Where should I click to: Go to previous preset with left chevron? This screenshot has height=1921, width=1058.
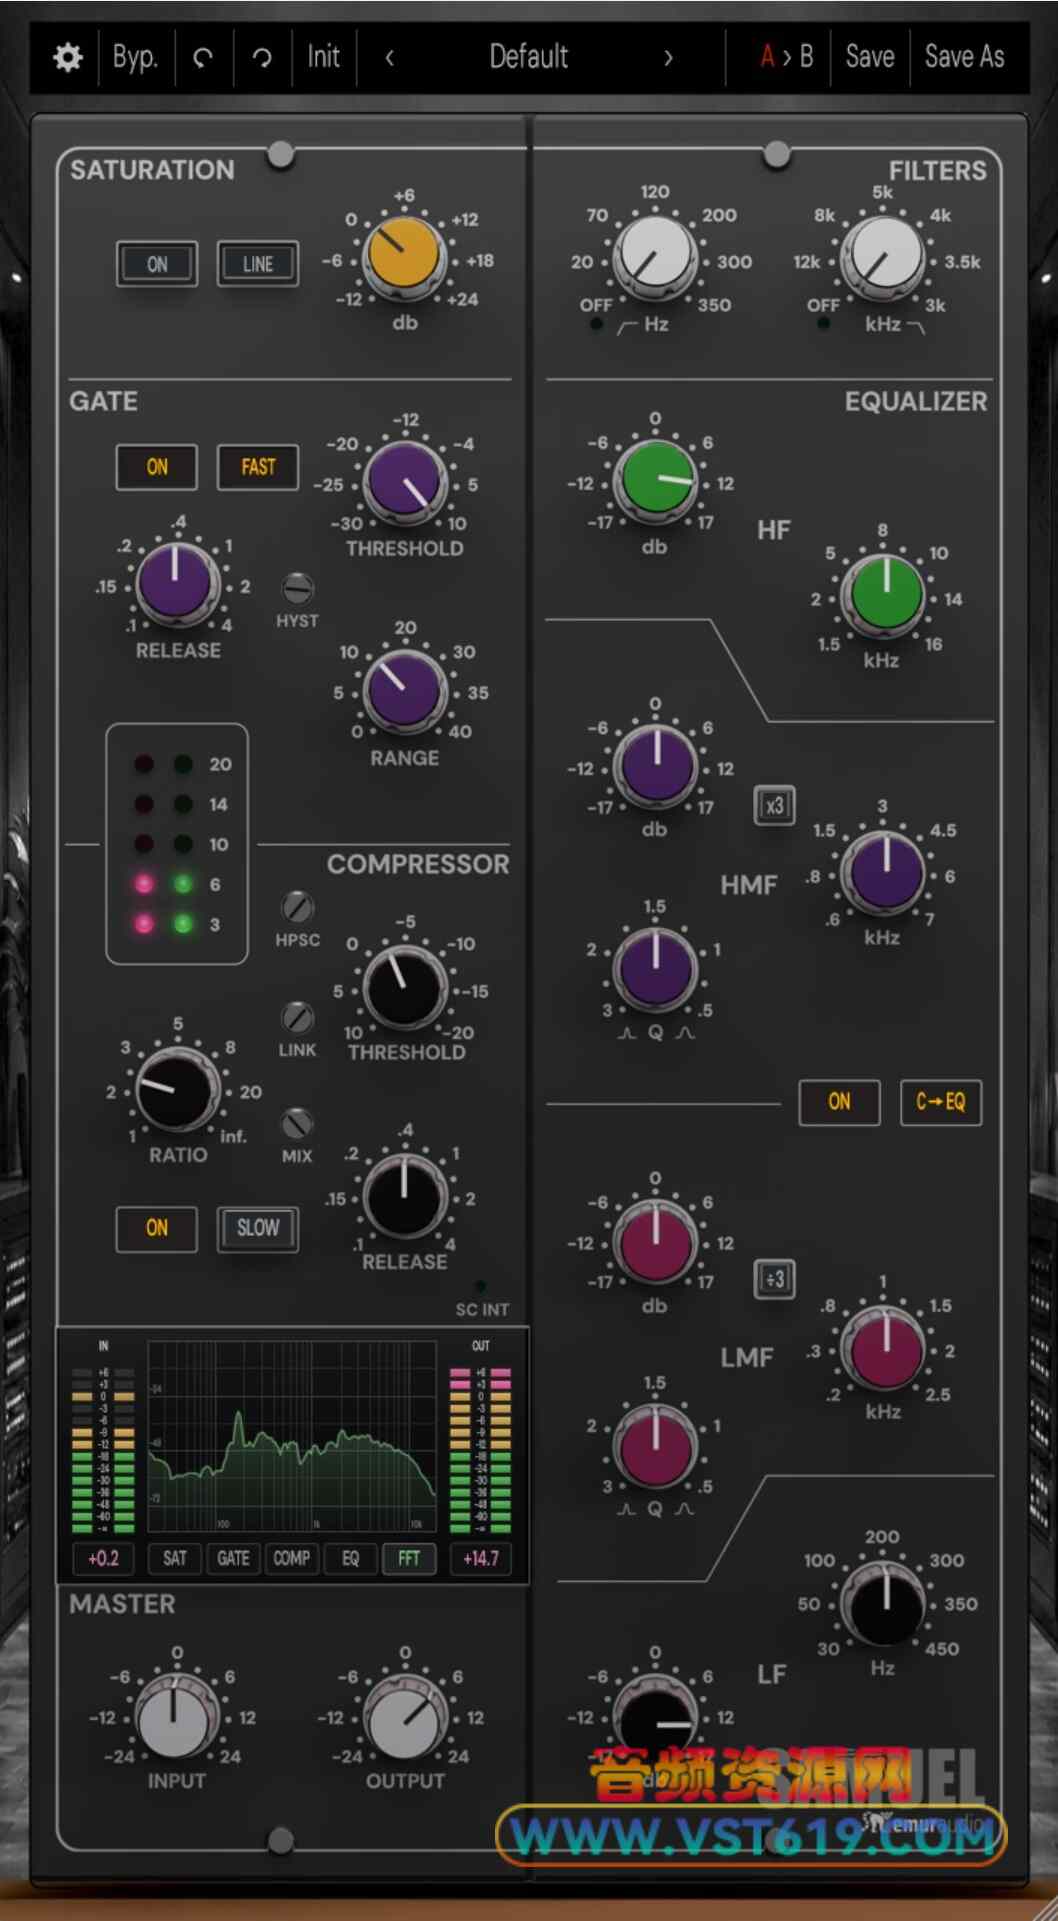[390, 58]
